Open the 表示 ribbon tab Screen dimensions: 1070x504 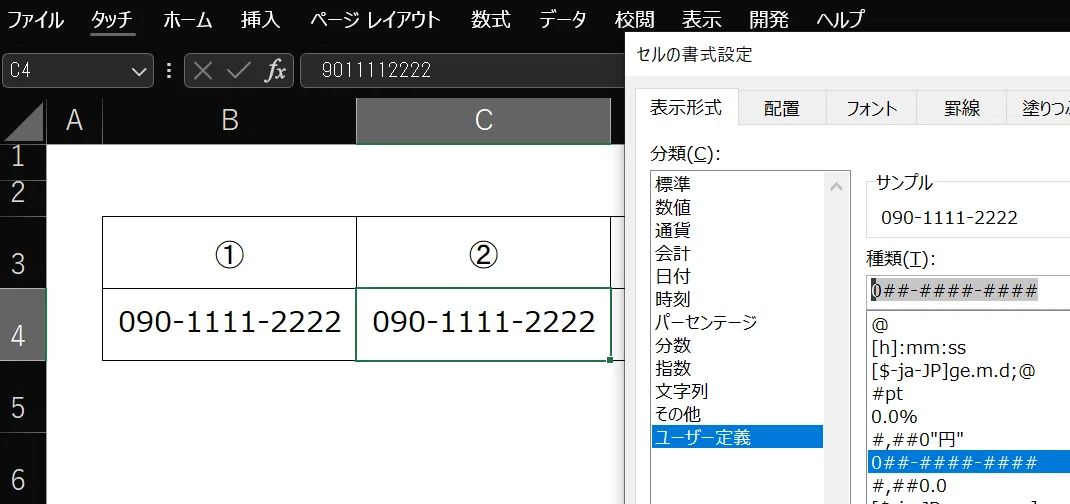tap(702, 19)
